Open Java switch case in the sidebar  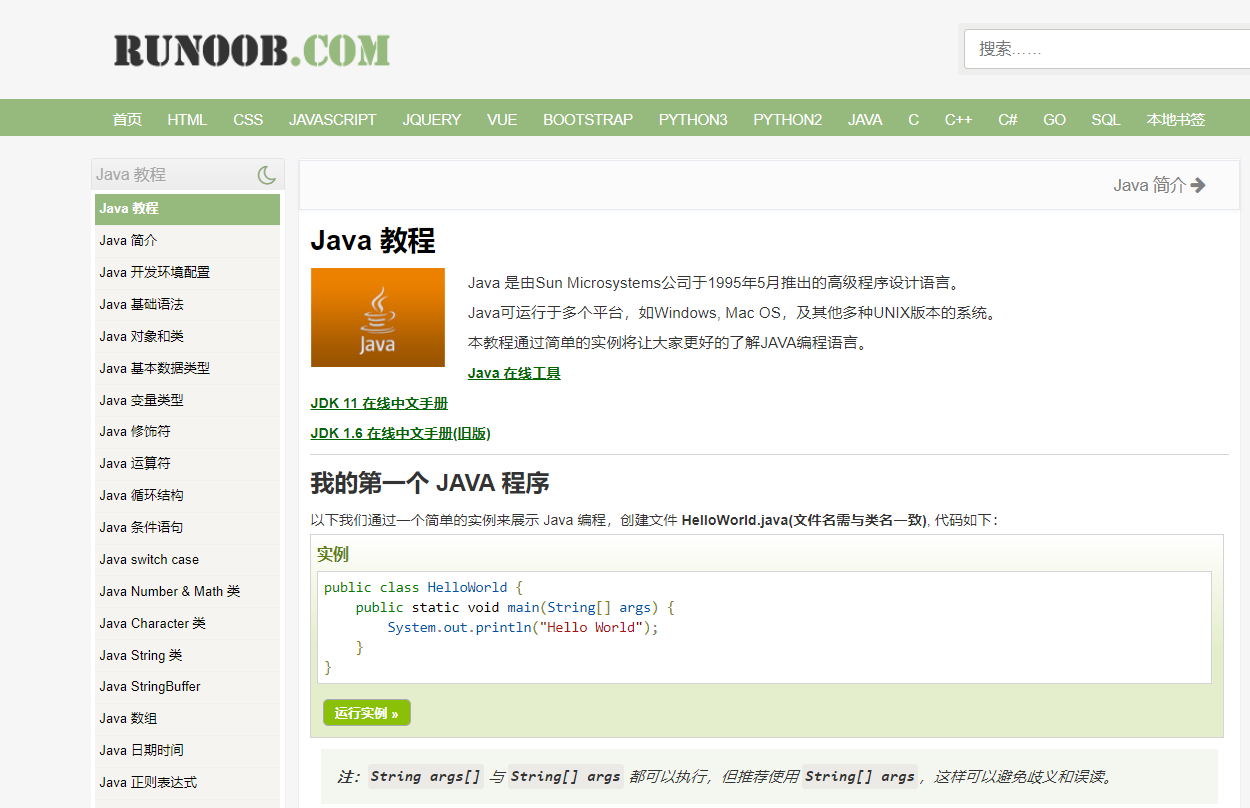(187, 560)
